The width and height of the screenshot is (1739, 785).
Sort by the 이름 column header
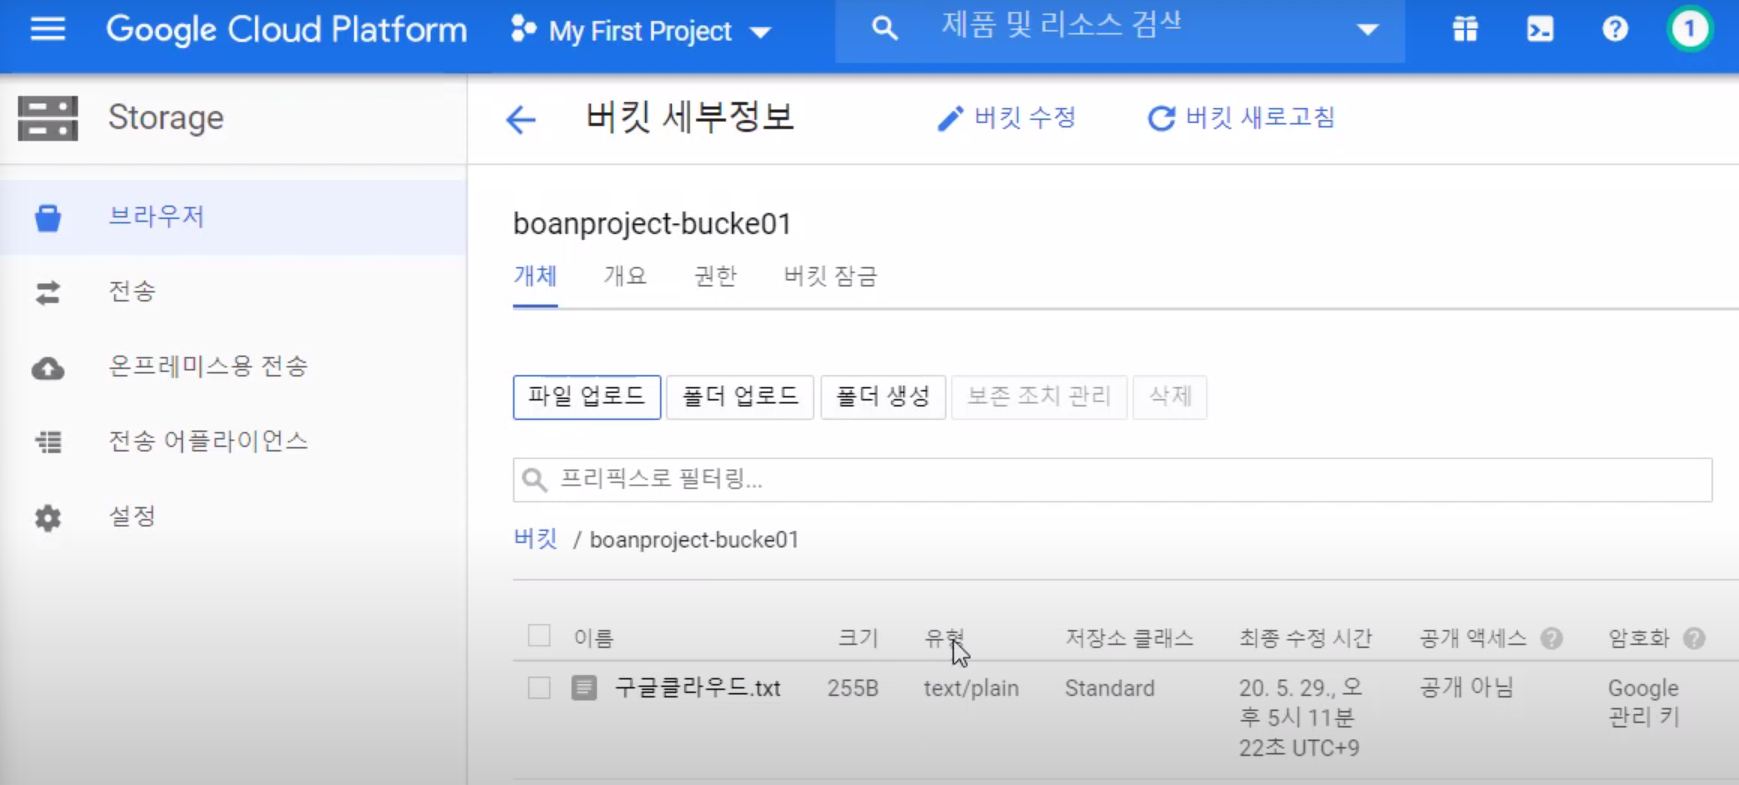point(593,638)
